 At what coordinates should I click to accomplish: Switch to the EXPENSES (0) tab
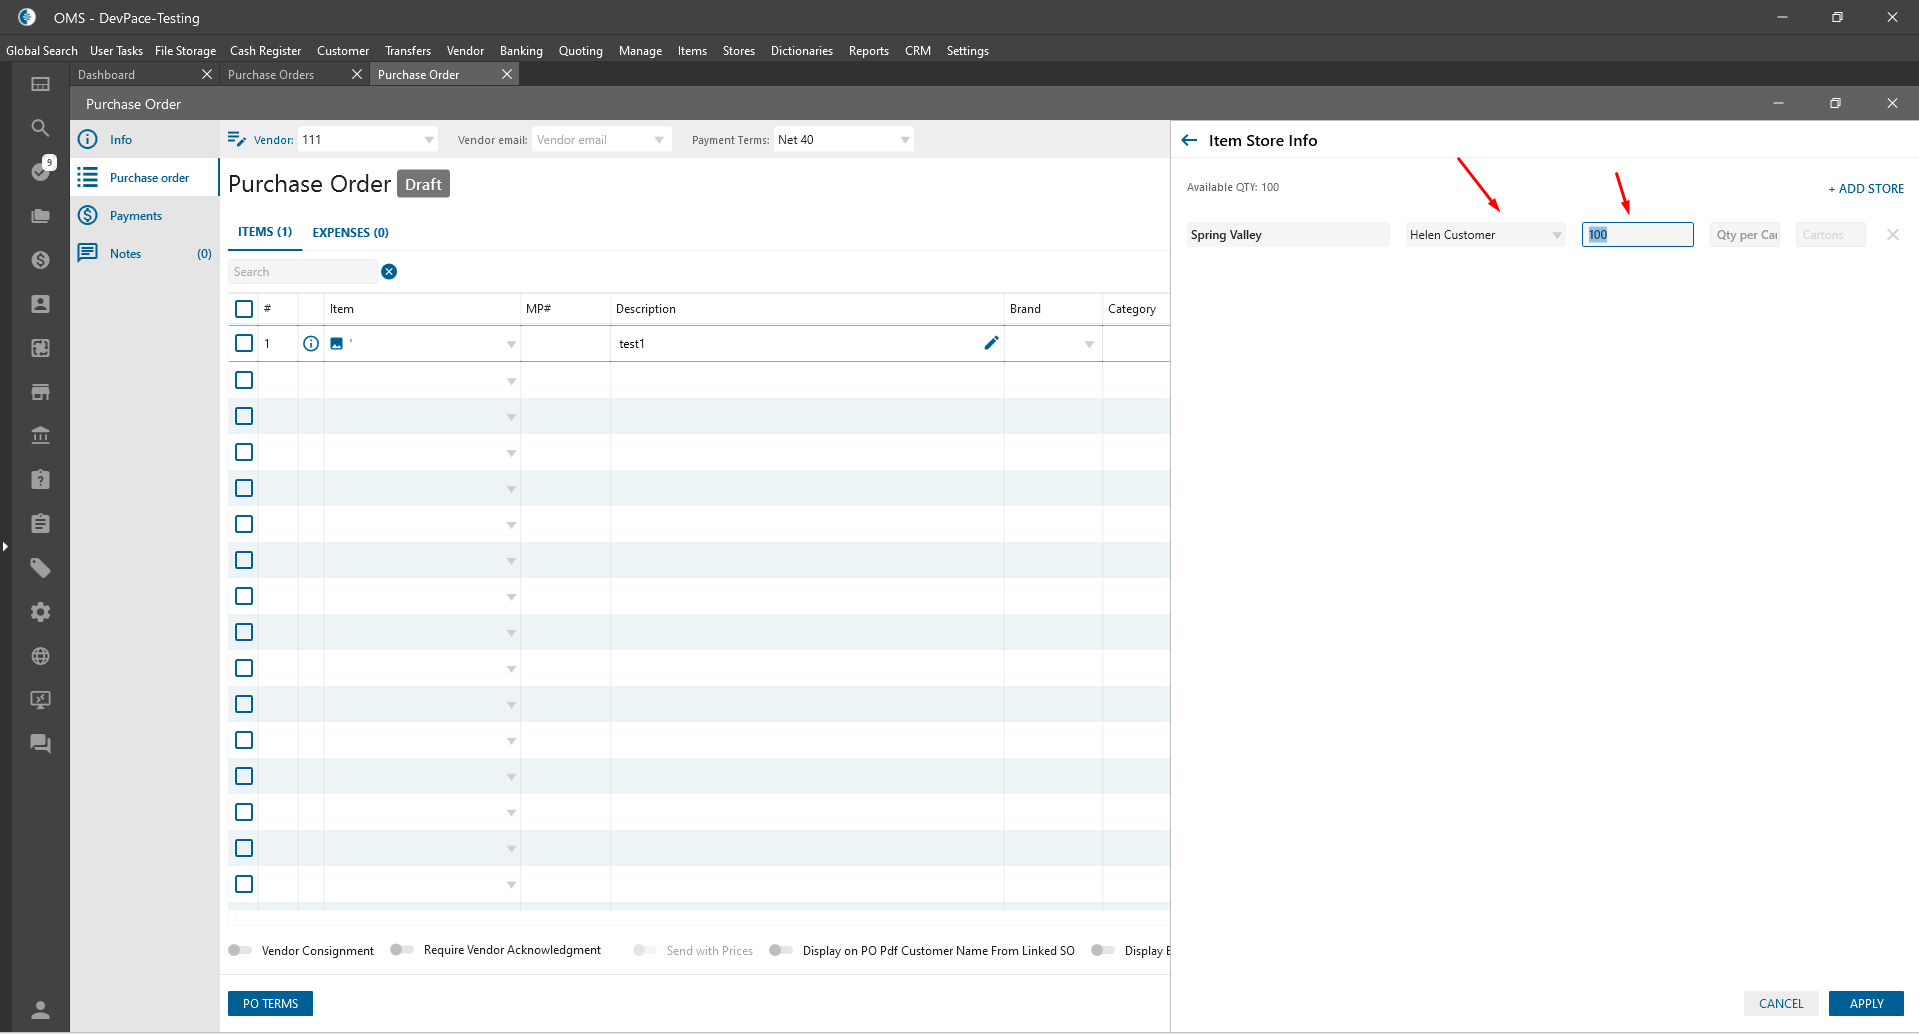tap(350, 232)
